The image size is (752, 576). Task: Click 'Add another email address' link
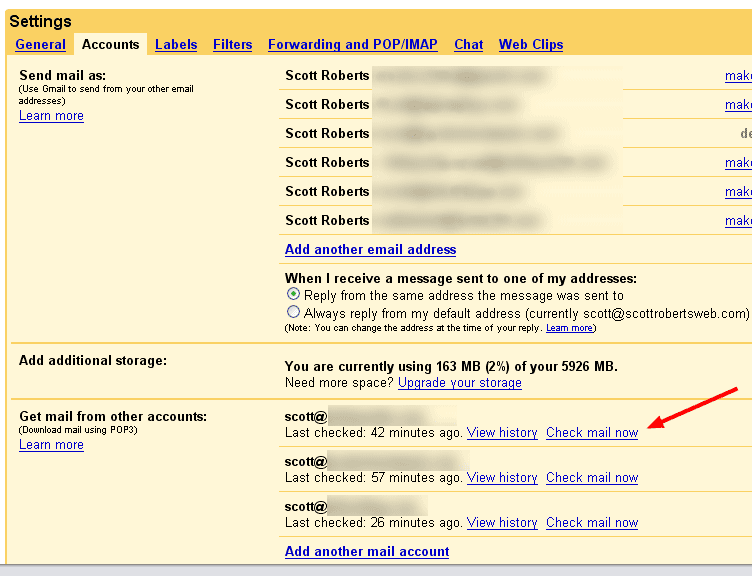point(370,249)
